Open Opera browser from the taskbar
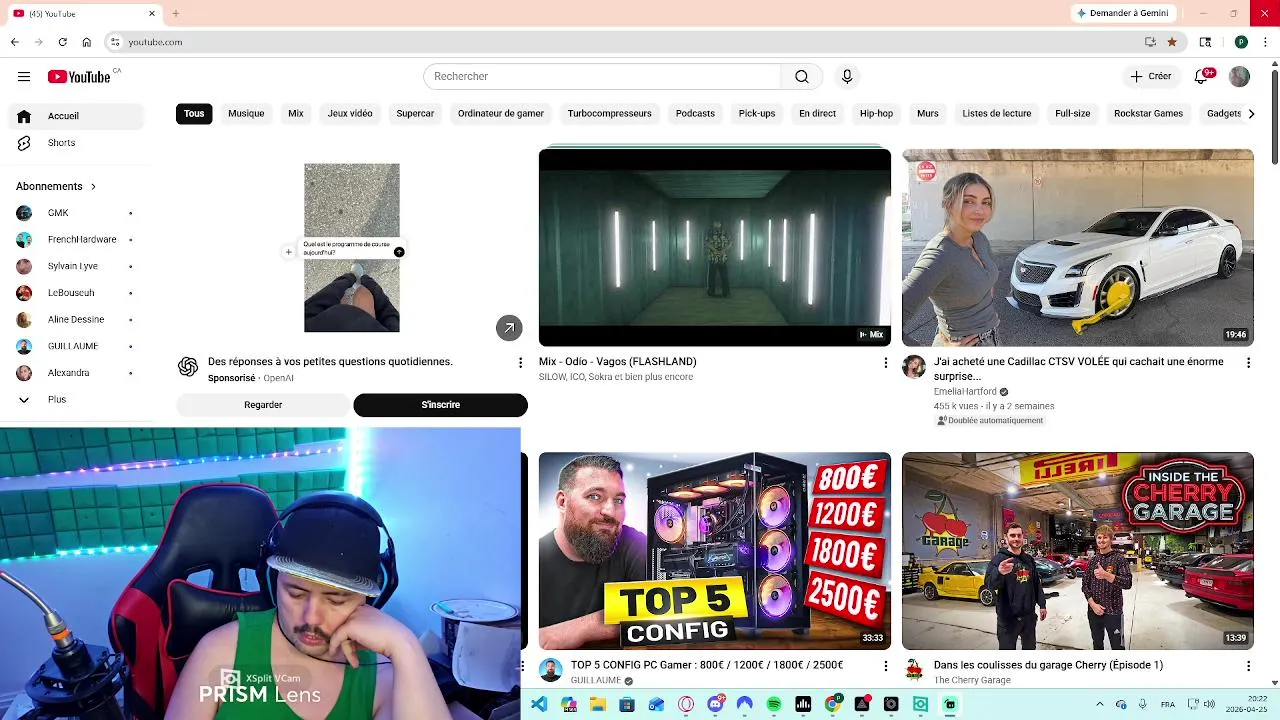The height and width of the screenshot is (720, 1280). [x=686, y=704]
